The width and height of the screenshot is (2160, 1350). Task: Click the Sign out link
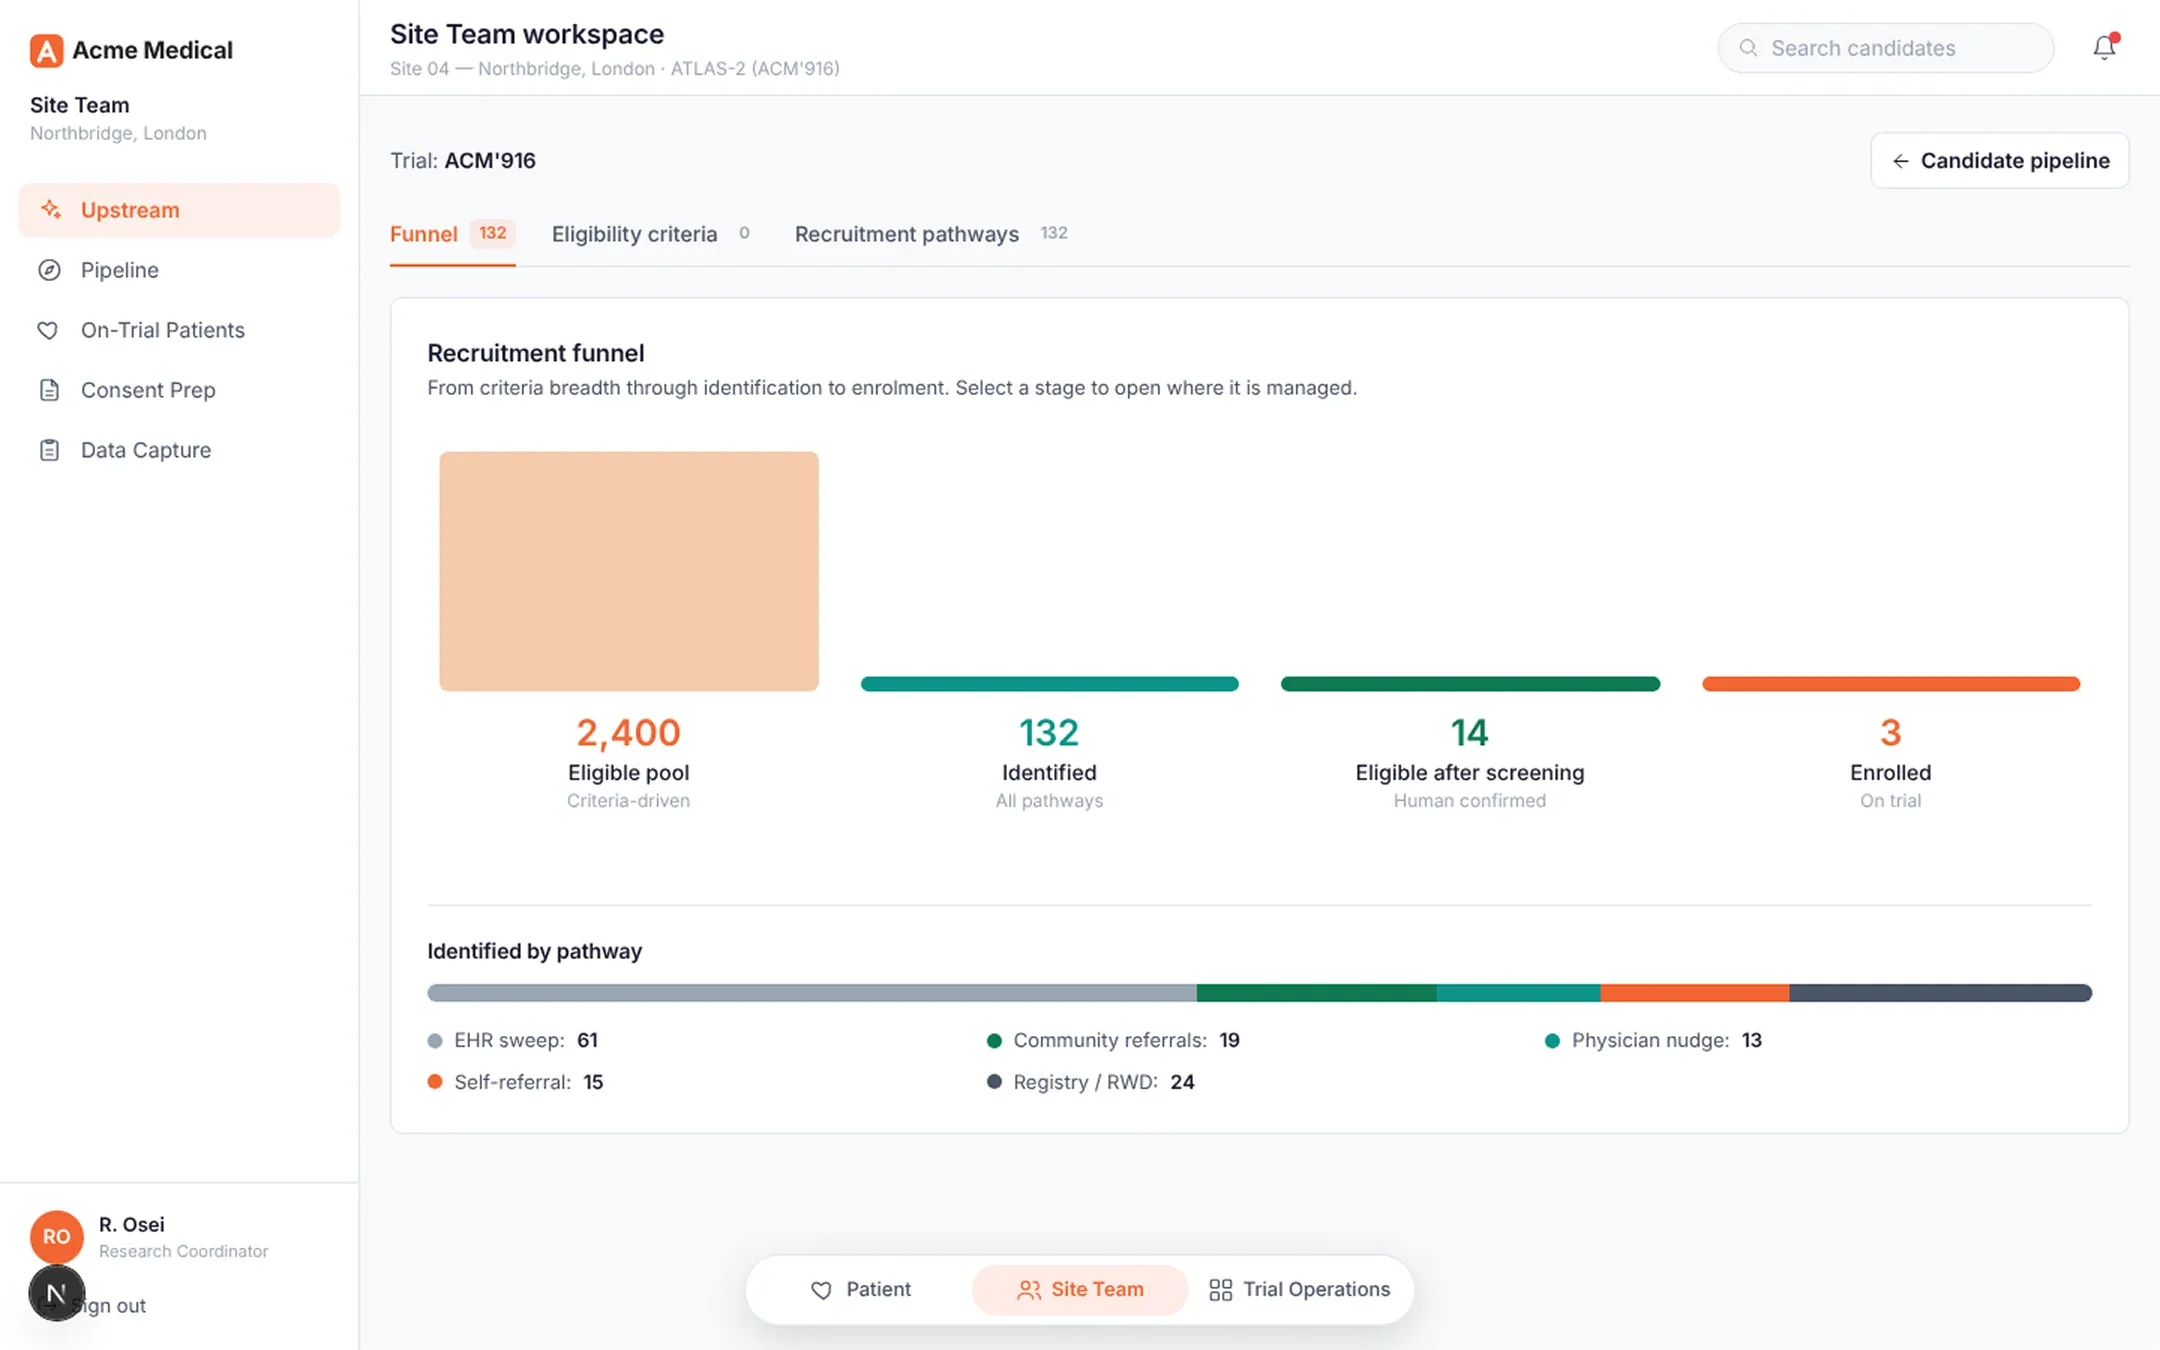click(110, 1306)
